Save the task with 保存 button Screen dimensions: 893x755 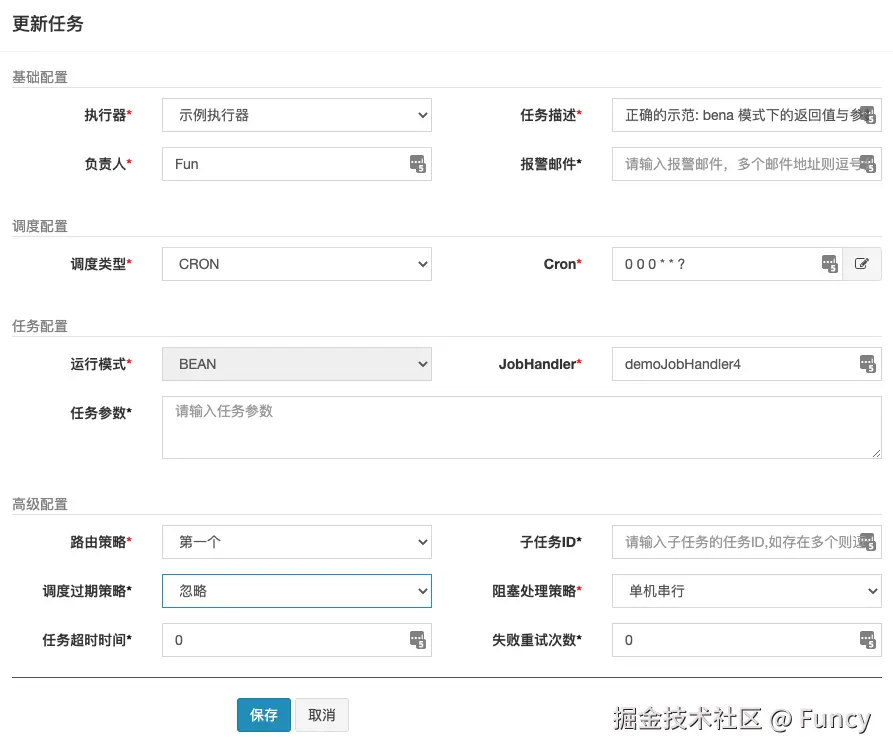264,715
